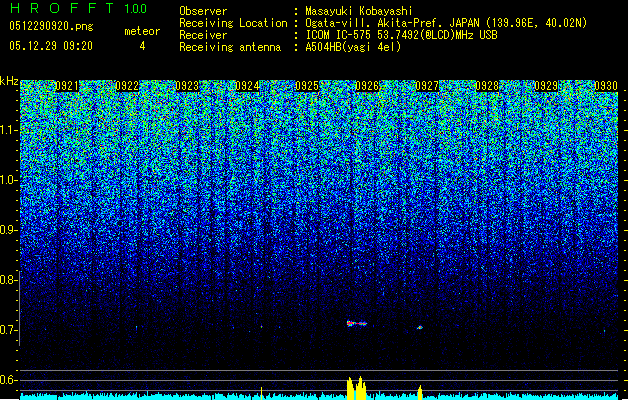629x400 pixels.
Task: Click the 'Receiving Location' field label
Action: [x=233, y=23]
